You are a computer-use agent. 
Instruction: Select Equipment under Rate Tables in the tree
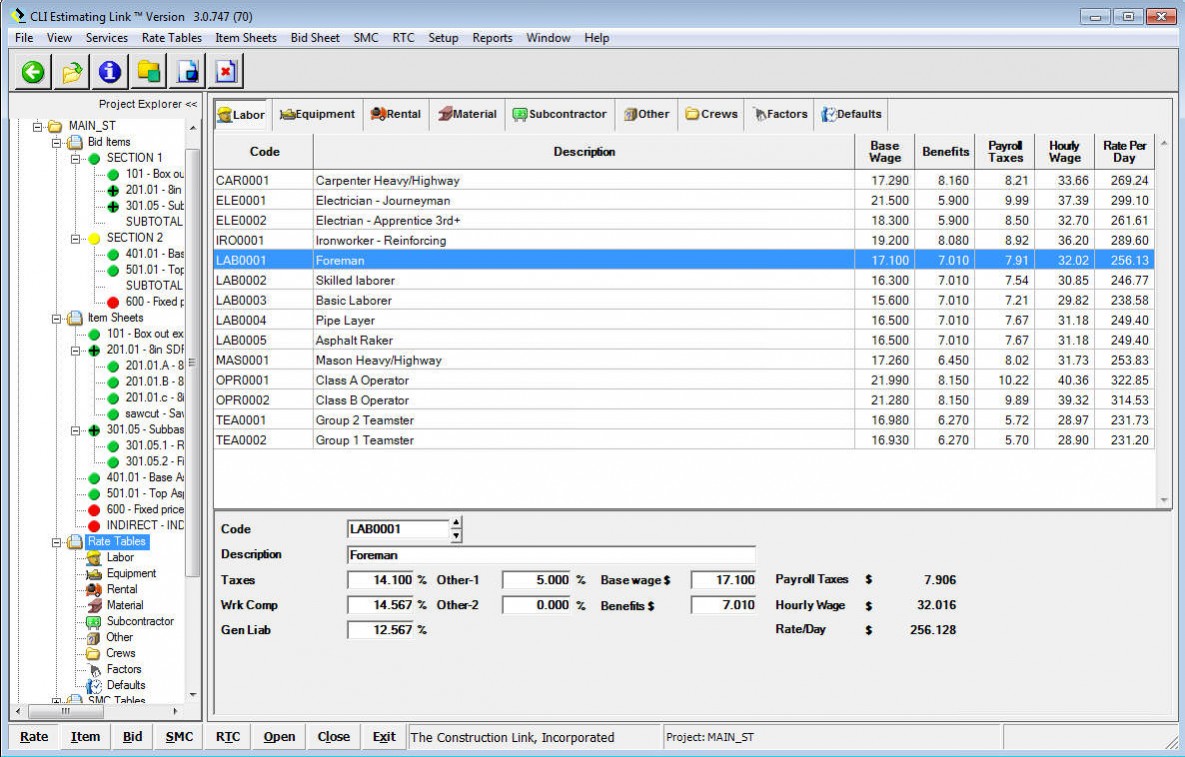131,573
